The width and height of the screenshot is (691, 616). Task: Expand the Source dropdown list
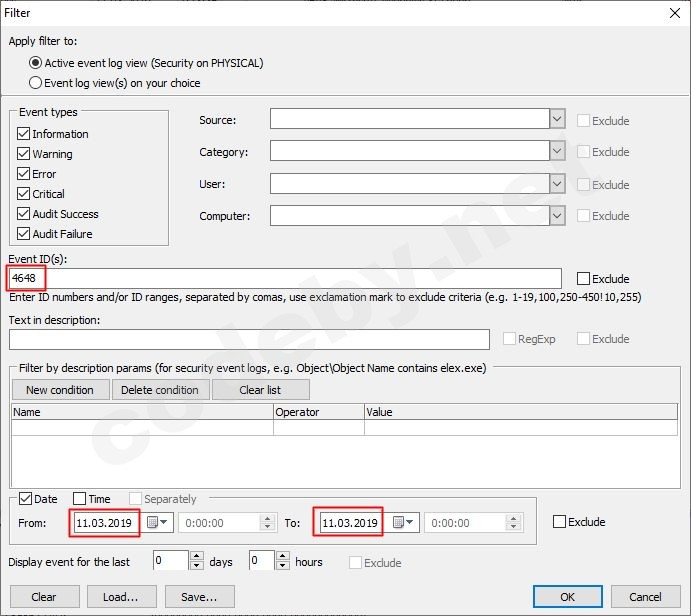pyautogui.click(x=557, y=120)
